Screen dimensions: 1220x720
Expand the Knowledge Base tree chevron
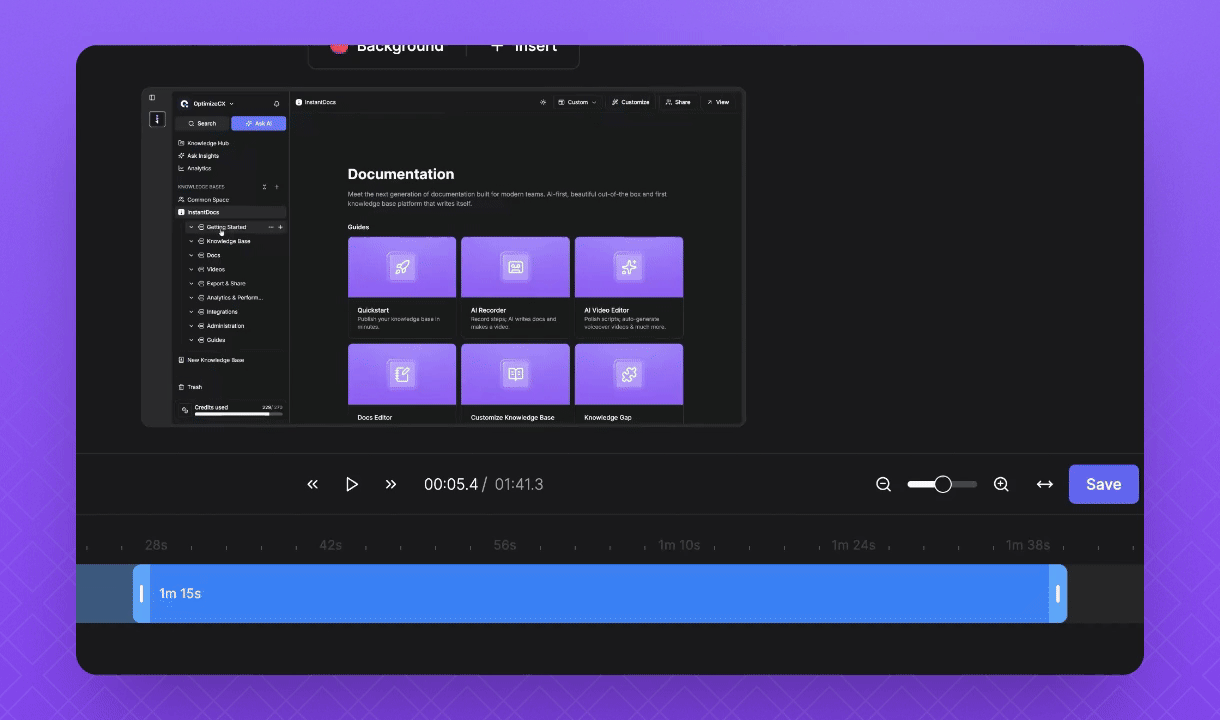191,241
